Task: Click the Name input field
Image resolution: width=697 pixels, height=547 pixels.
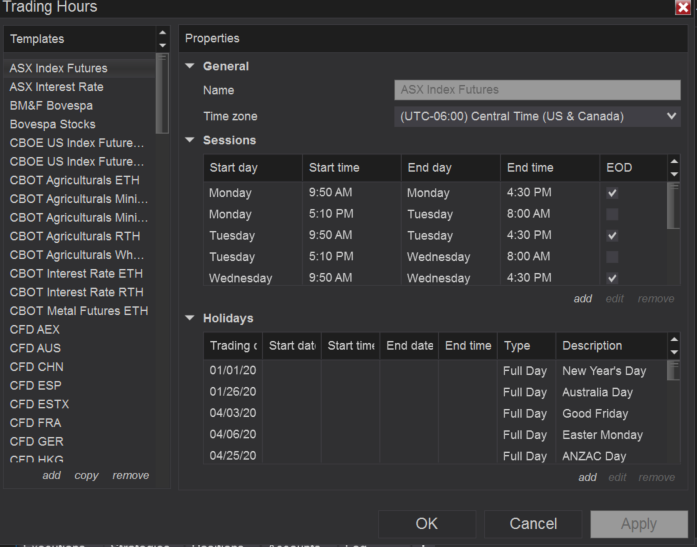Action: click(x=537, y=90)
